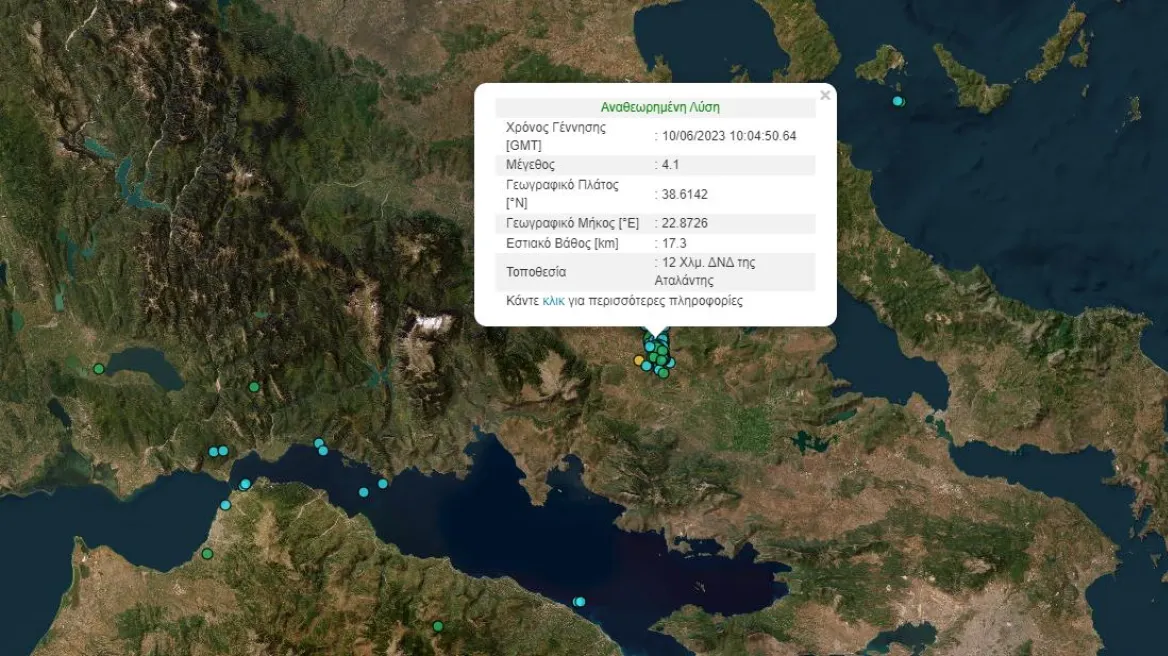1168x656 pixels.
Task: Click the cyan marker southwest of the yellow marker
Action: tap(646, 365)
